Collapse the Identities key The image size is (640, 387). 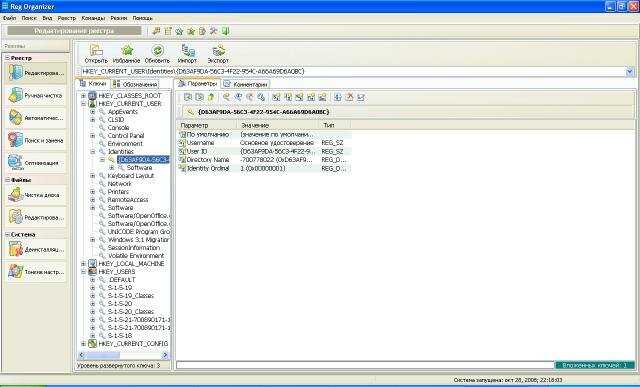click(x=93, y=151)
